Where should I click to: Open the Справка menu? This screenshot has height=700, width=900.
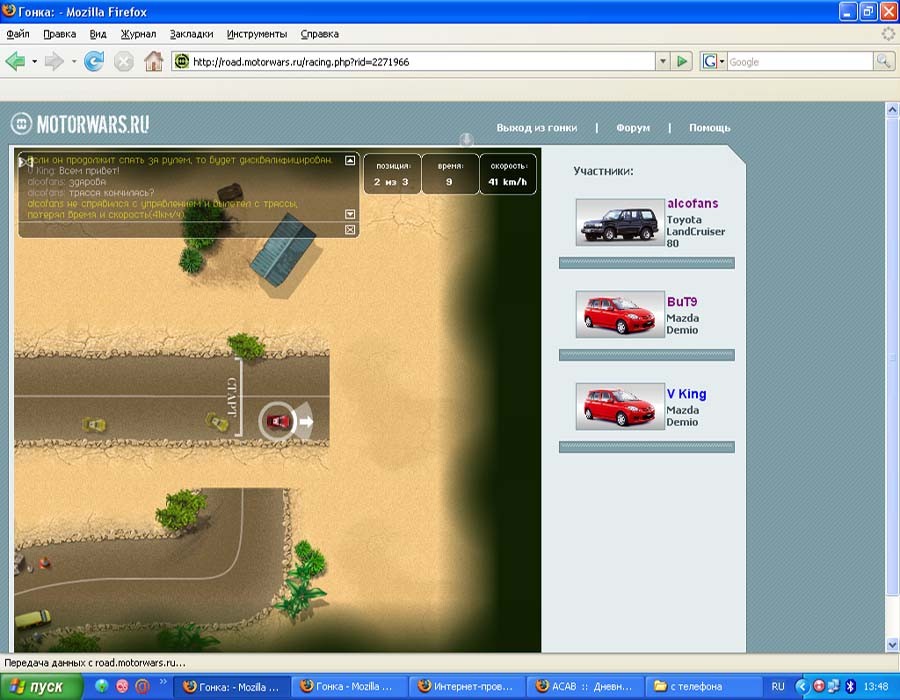[x=320, y=34]
